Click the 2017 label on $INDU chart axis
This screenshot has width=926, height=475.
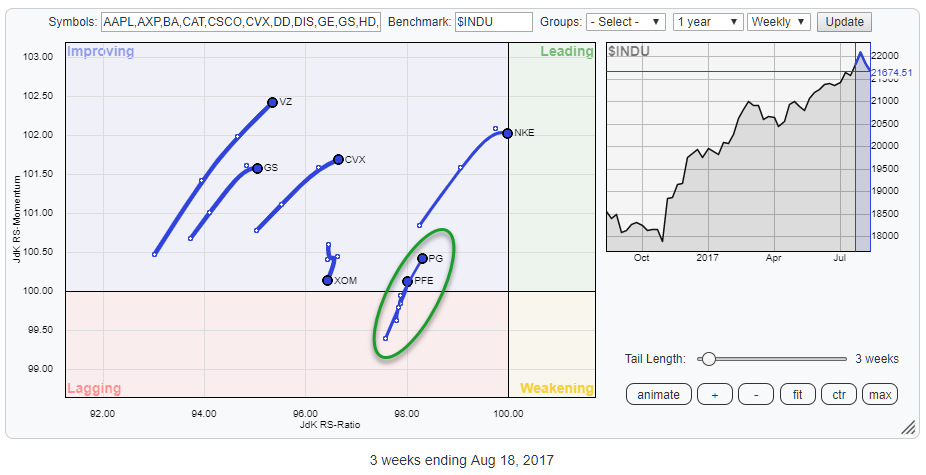coord(707,258)
